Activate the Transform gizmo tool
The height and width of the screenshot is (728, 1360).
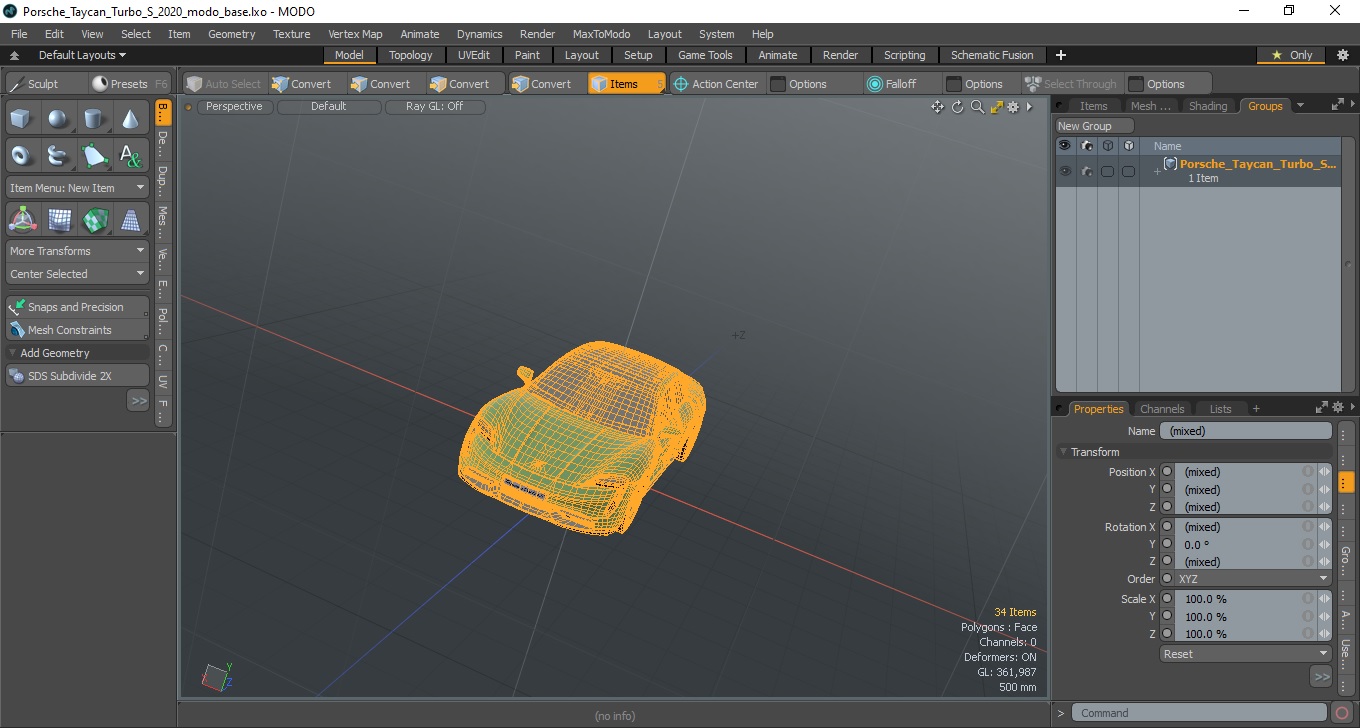[x=22, y=219]
